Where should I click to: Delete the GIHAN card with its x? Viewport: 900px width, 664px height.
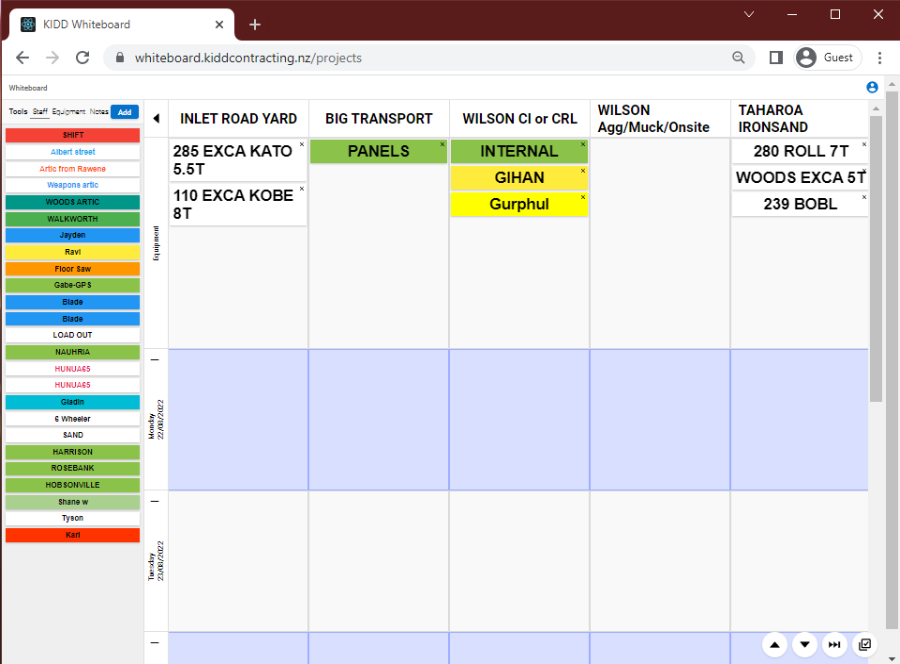click(x=582, y=171)
